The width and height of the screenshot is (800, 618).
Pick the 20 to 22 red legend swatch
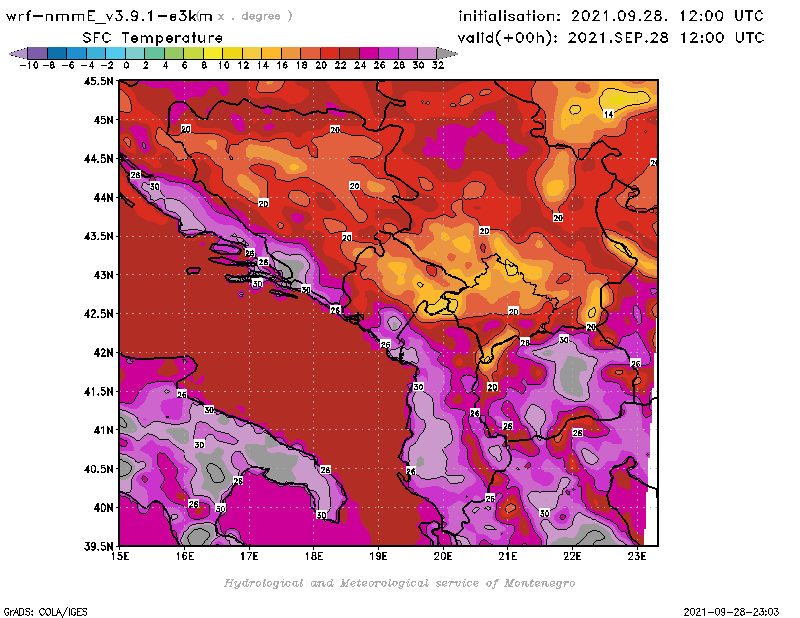[330, 53]
